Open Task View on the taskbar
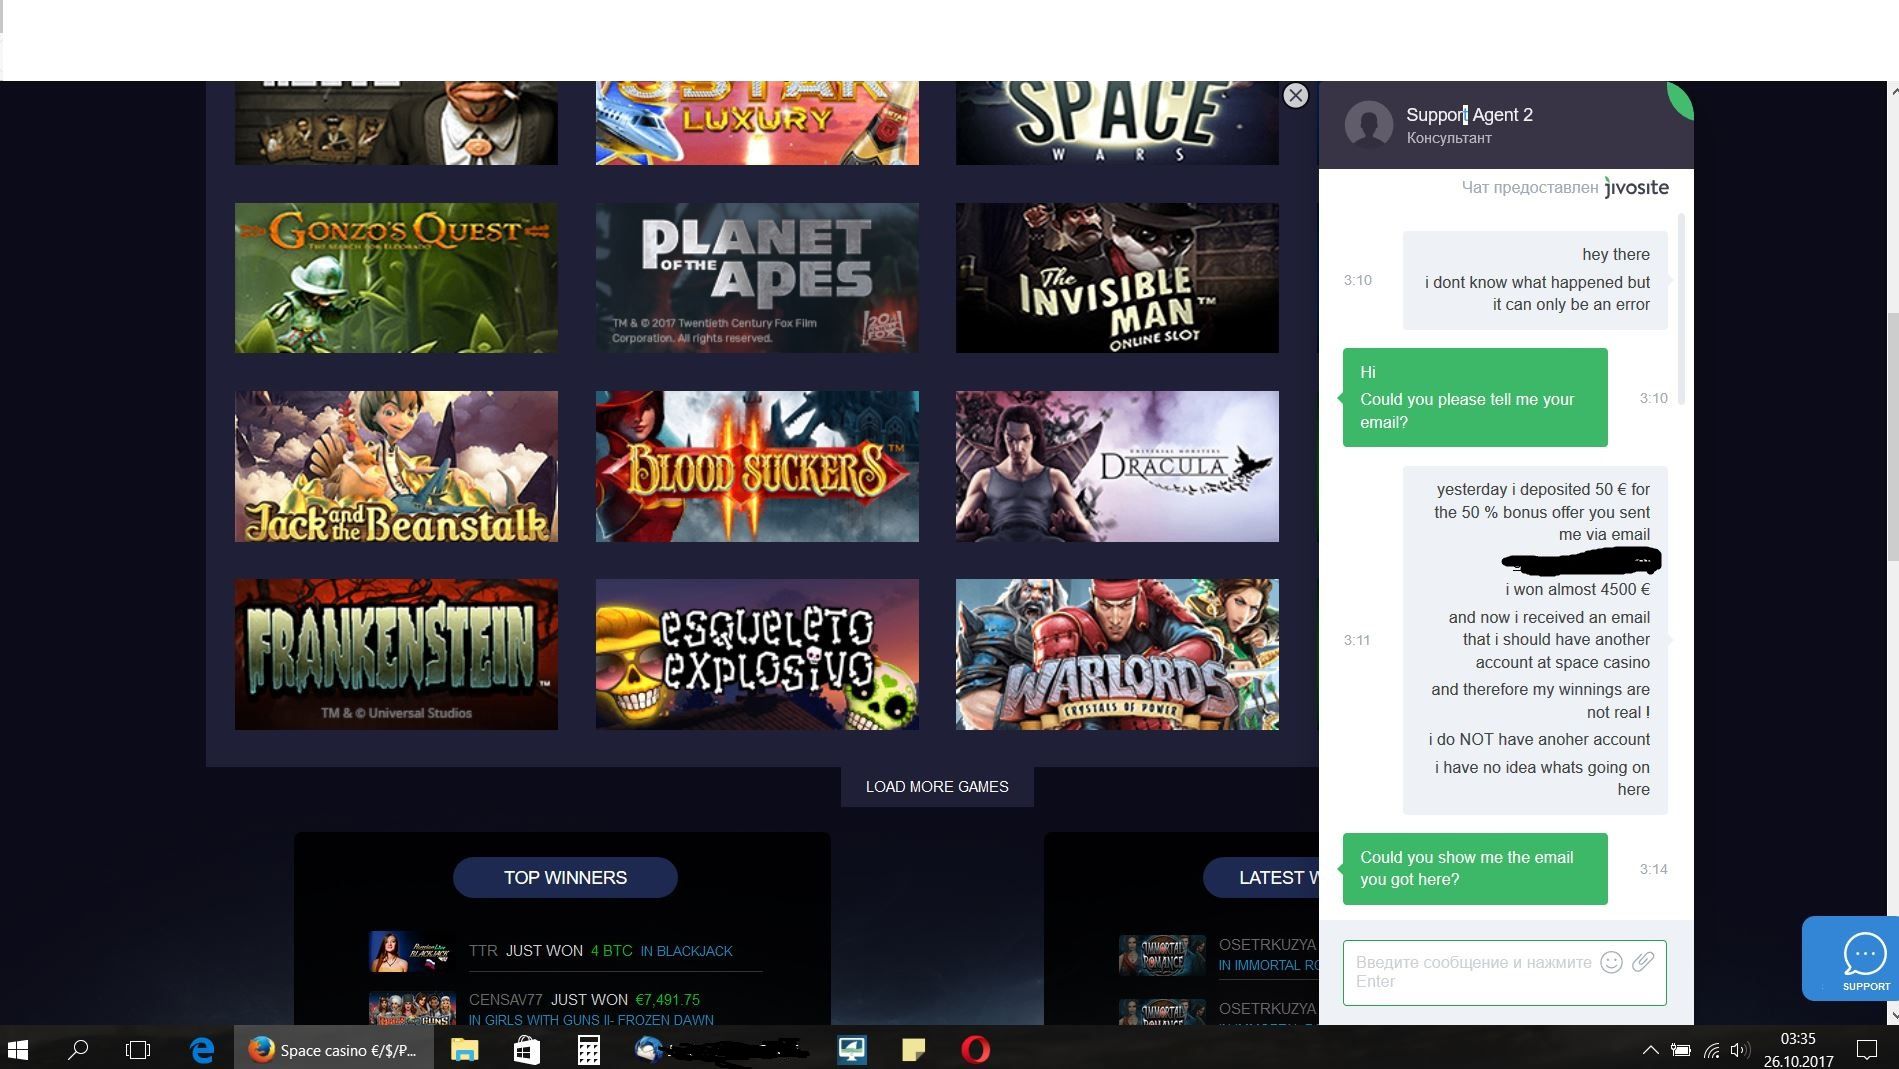The image size is (1899, 1069). [x=138, y=1049]
